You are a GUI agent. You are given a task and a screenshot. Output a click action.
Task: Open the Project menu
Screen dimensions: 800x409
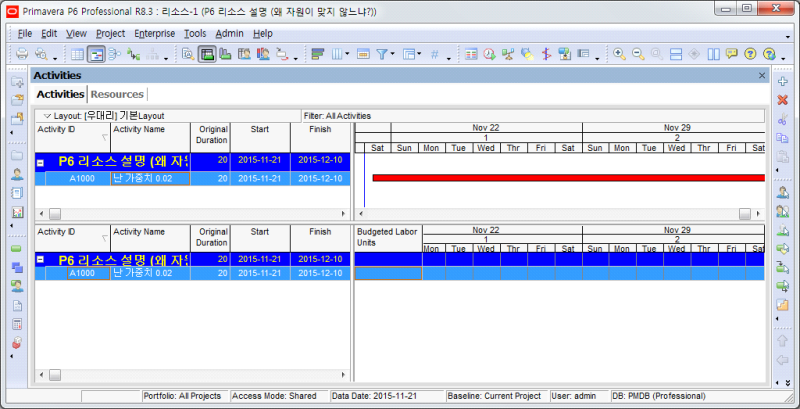(x=110, y=34)
